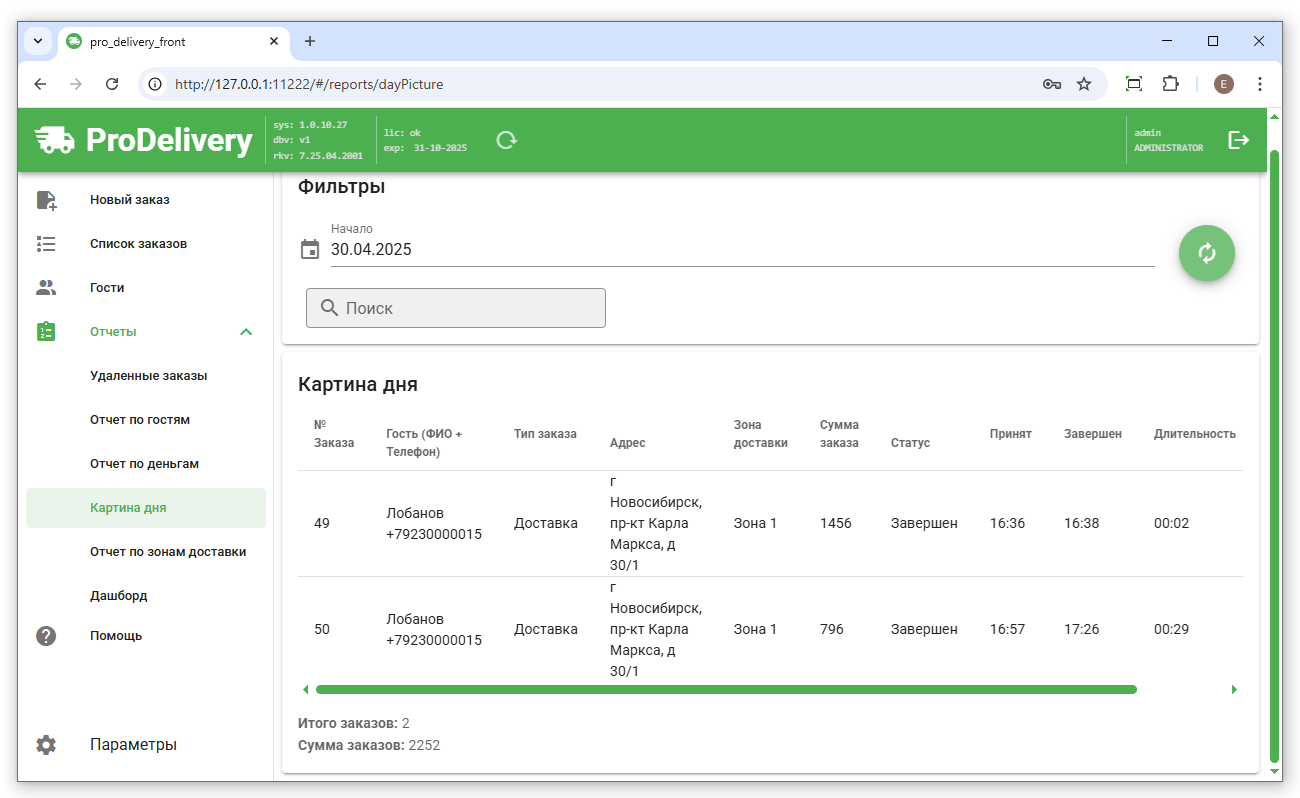Open Chrome three-dot menu
The width and height of the screenshot is (1300, 798).
click(1260, 84)
